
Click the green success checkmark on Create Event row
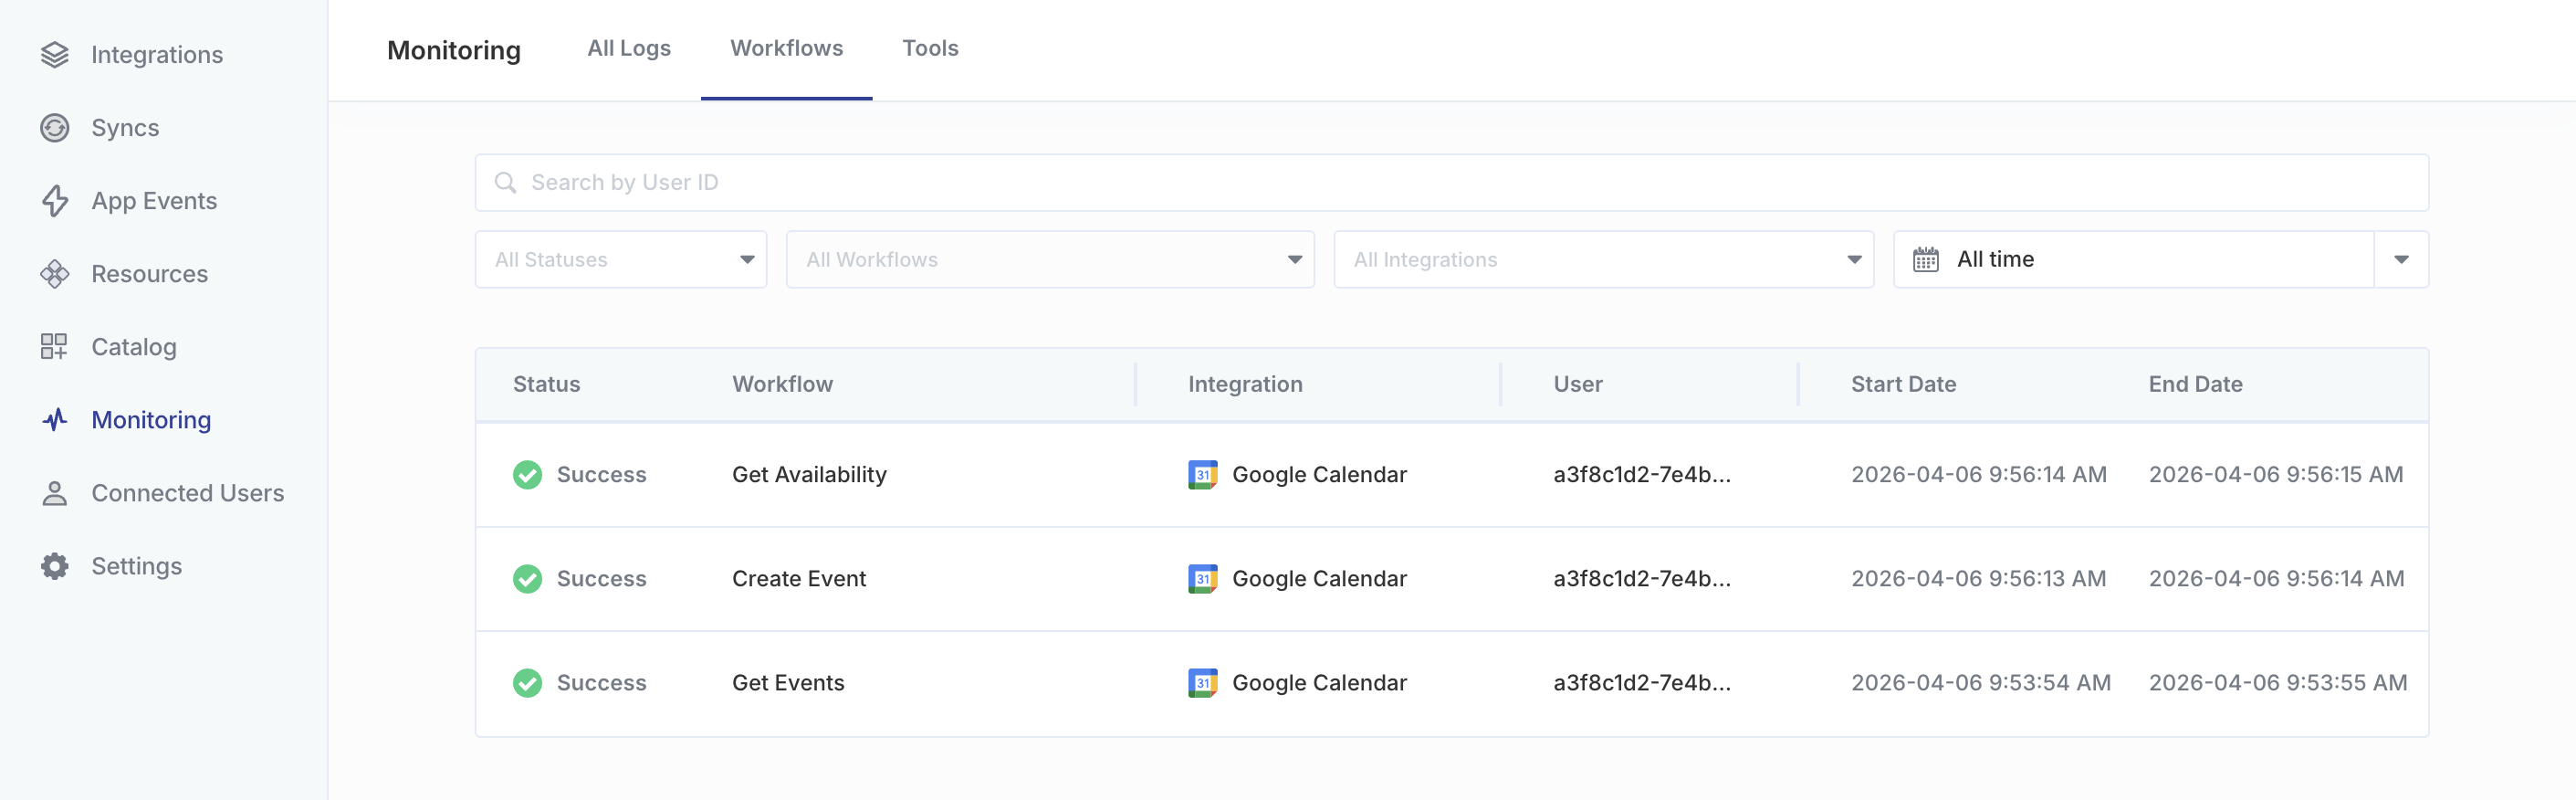pos(527,579)
